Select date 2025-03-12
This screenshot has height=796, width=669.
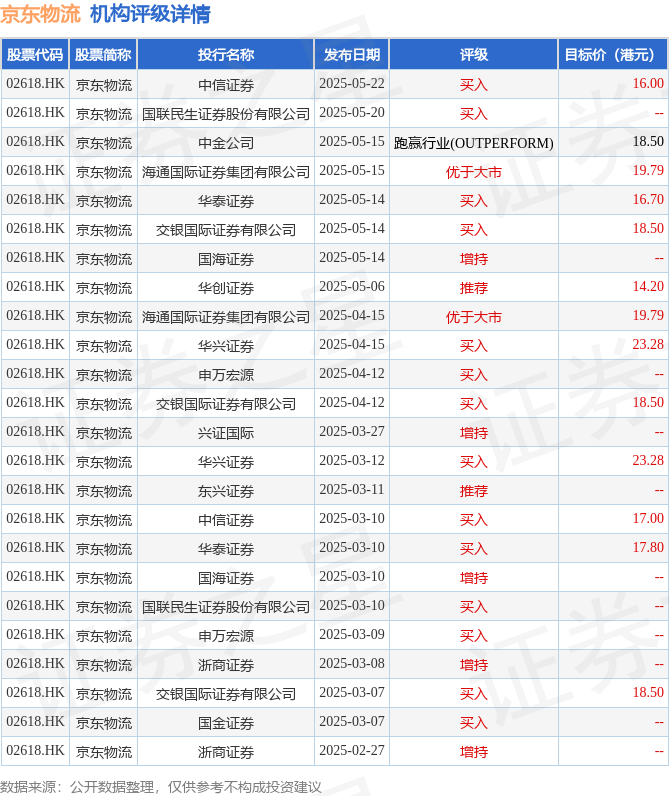pyautogui.click(x=352, y=460)
